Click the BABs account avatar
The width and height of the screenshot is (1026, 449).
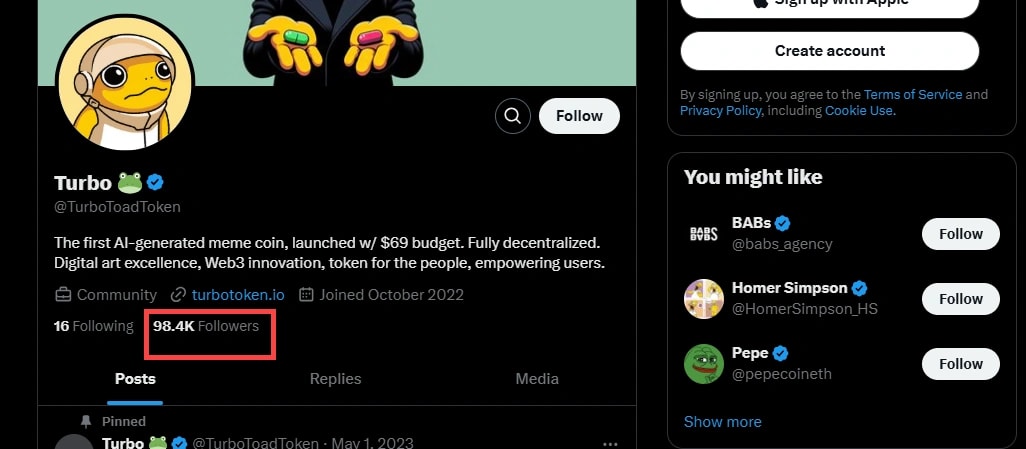click(x=703, y=234)
